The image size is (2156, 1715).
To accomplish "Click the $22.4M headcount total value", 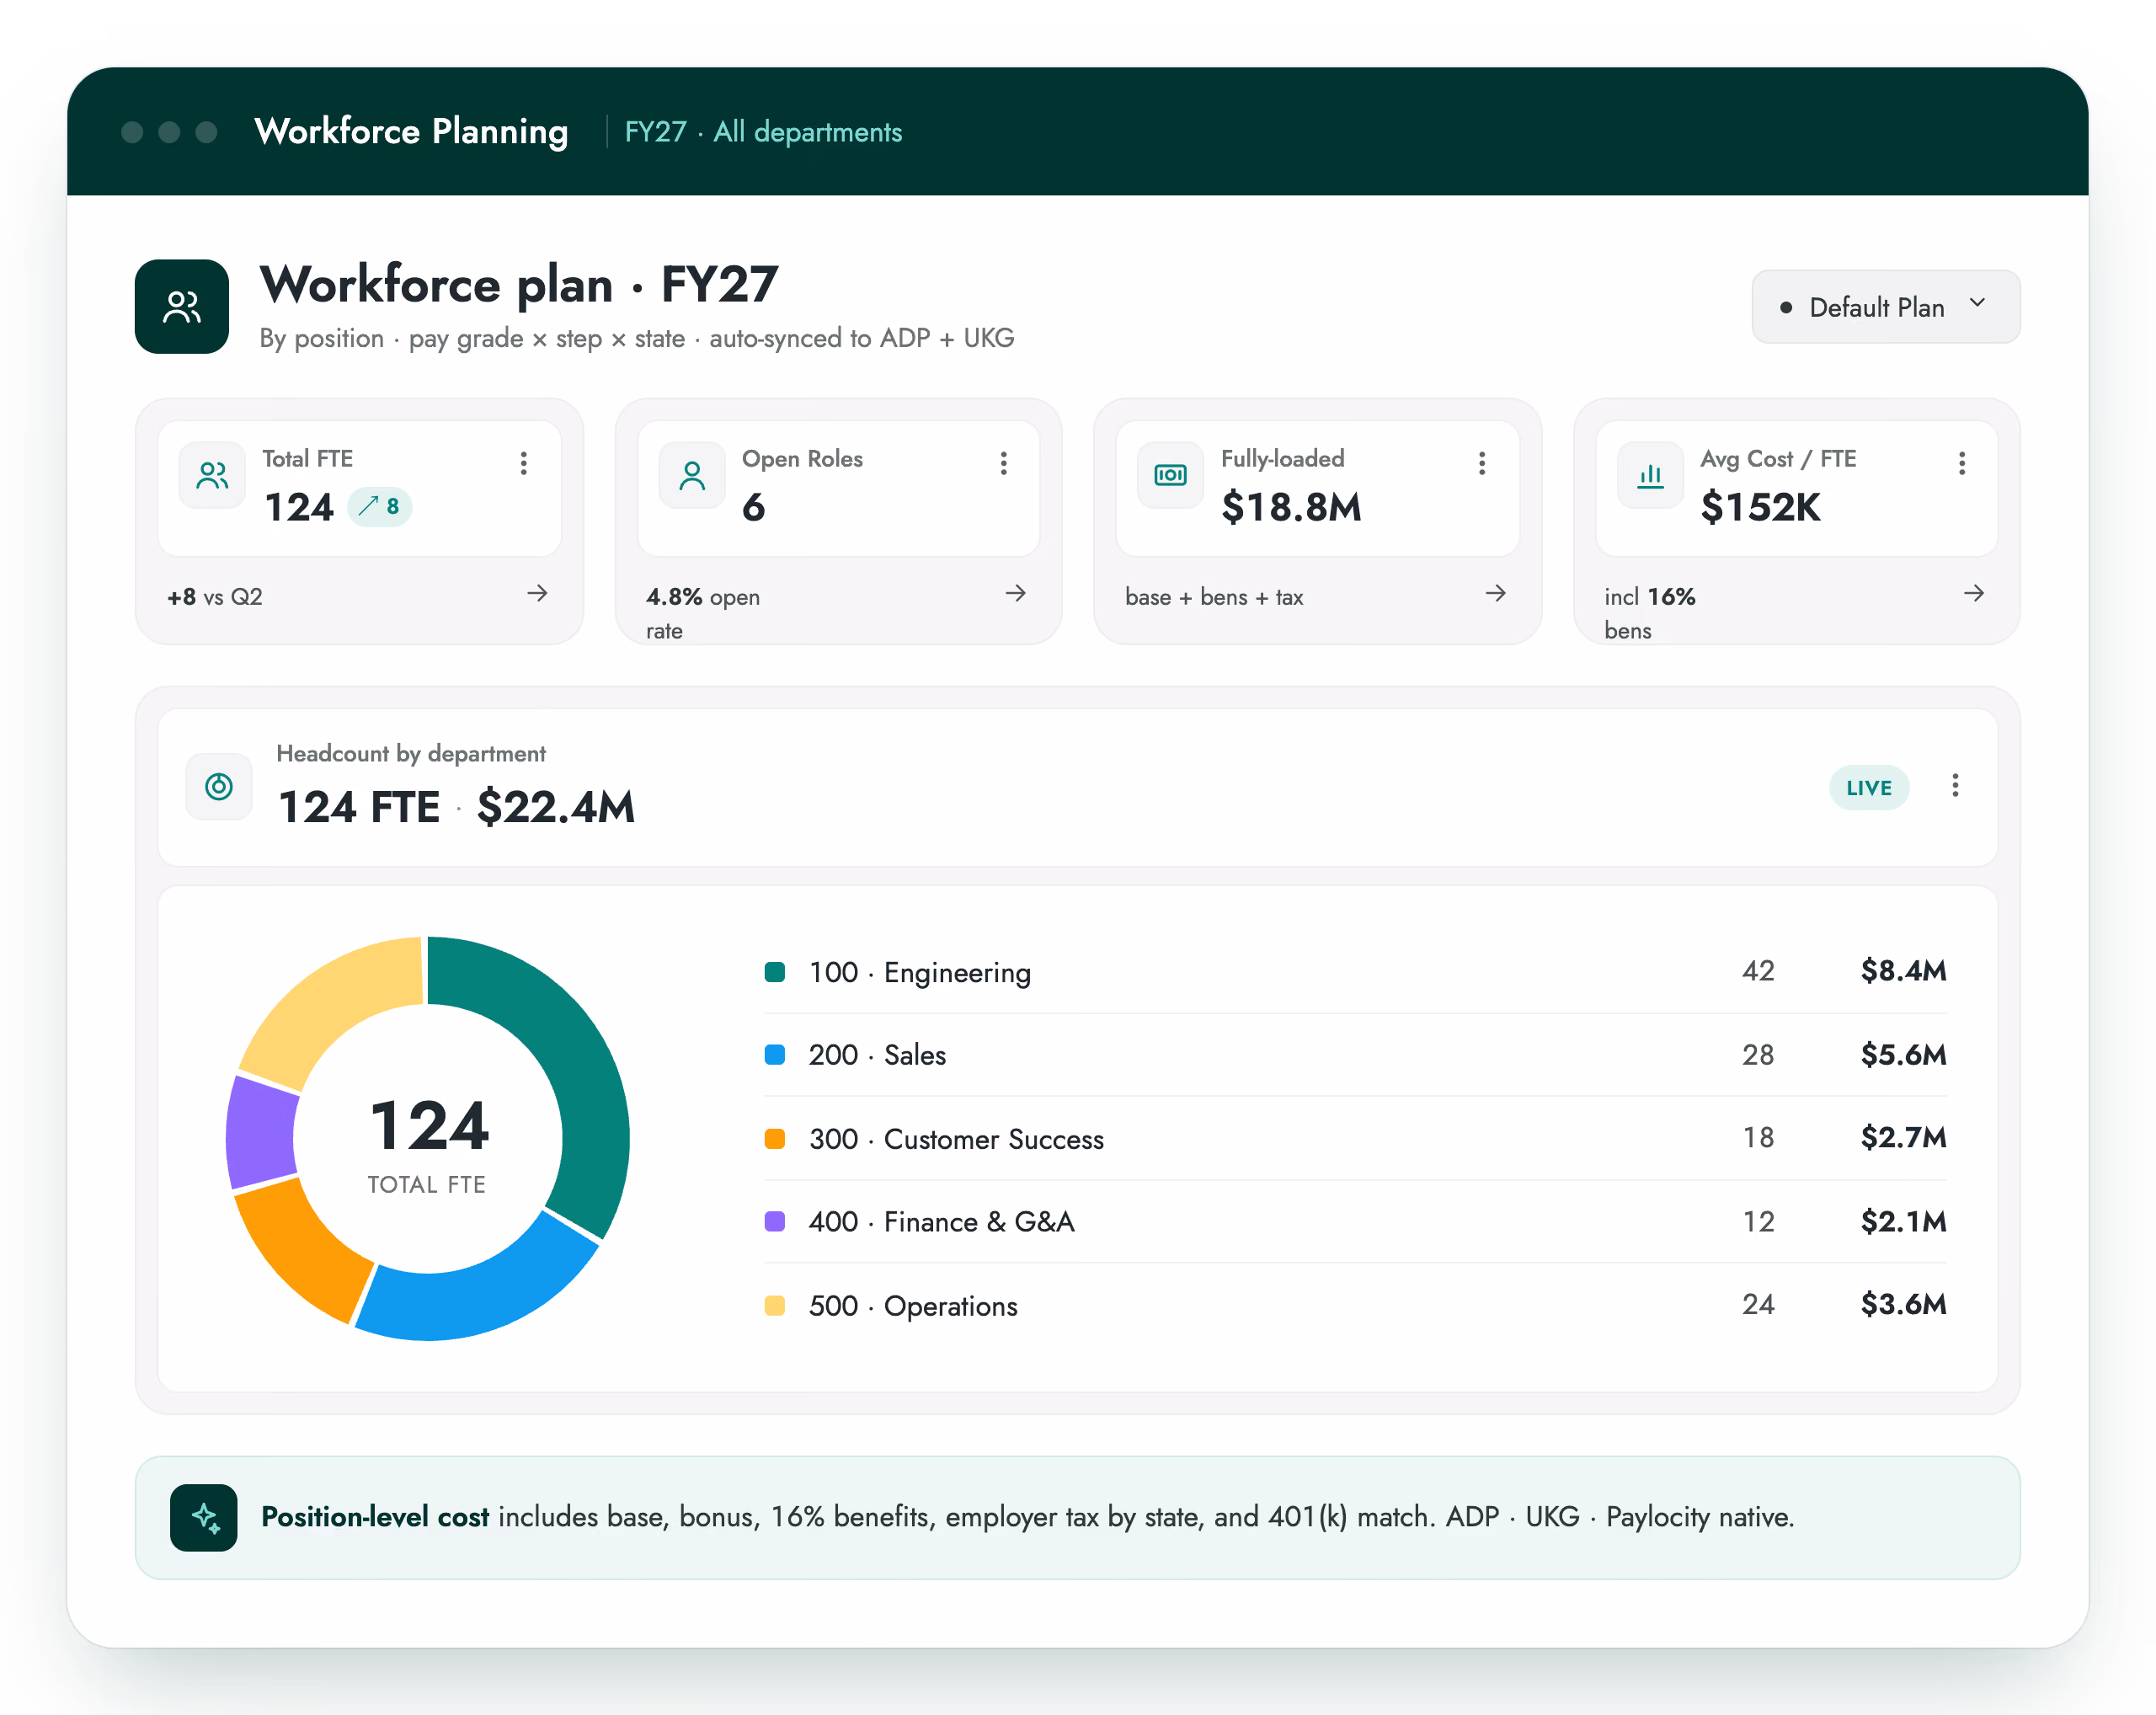I will pyautogui.click(x=556, y=807).
